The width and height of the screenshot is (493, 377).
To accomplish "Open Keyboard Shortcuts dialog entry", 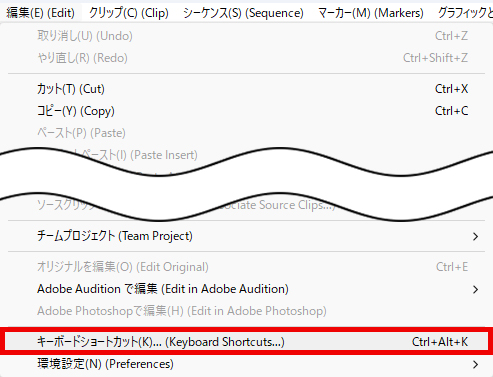I will [247, 342].
